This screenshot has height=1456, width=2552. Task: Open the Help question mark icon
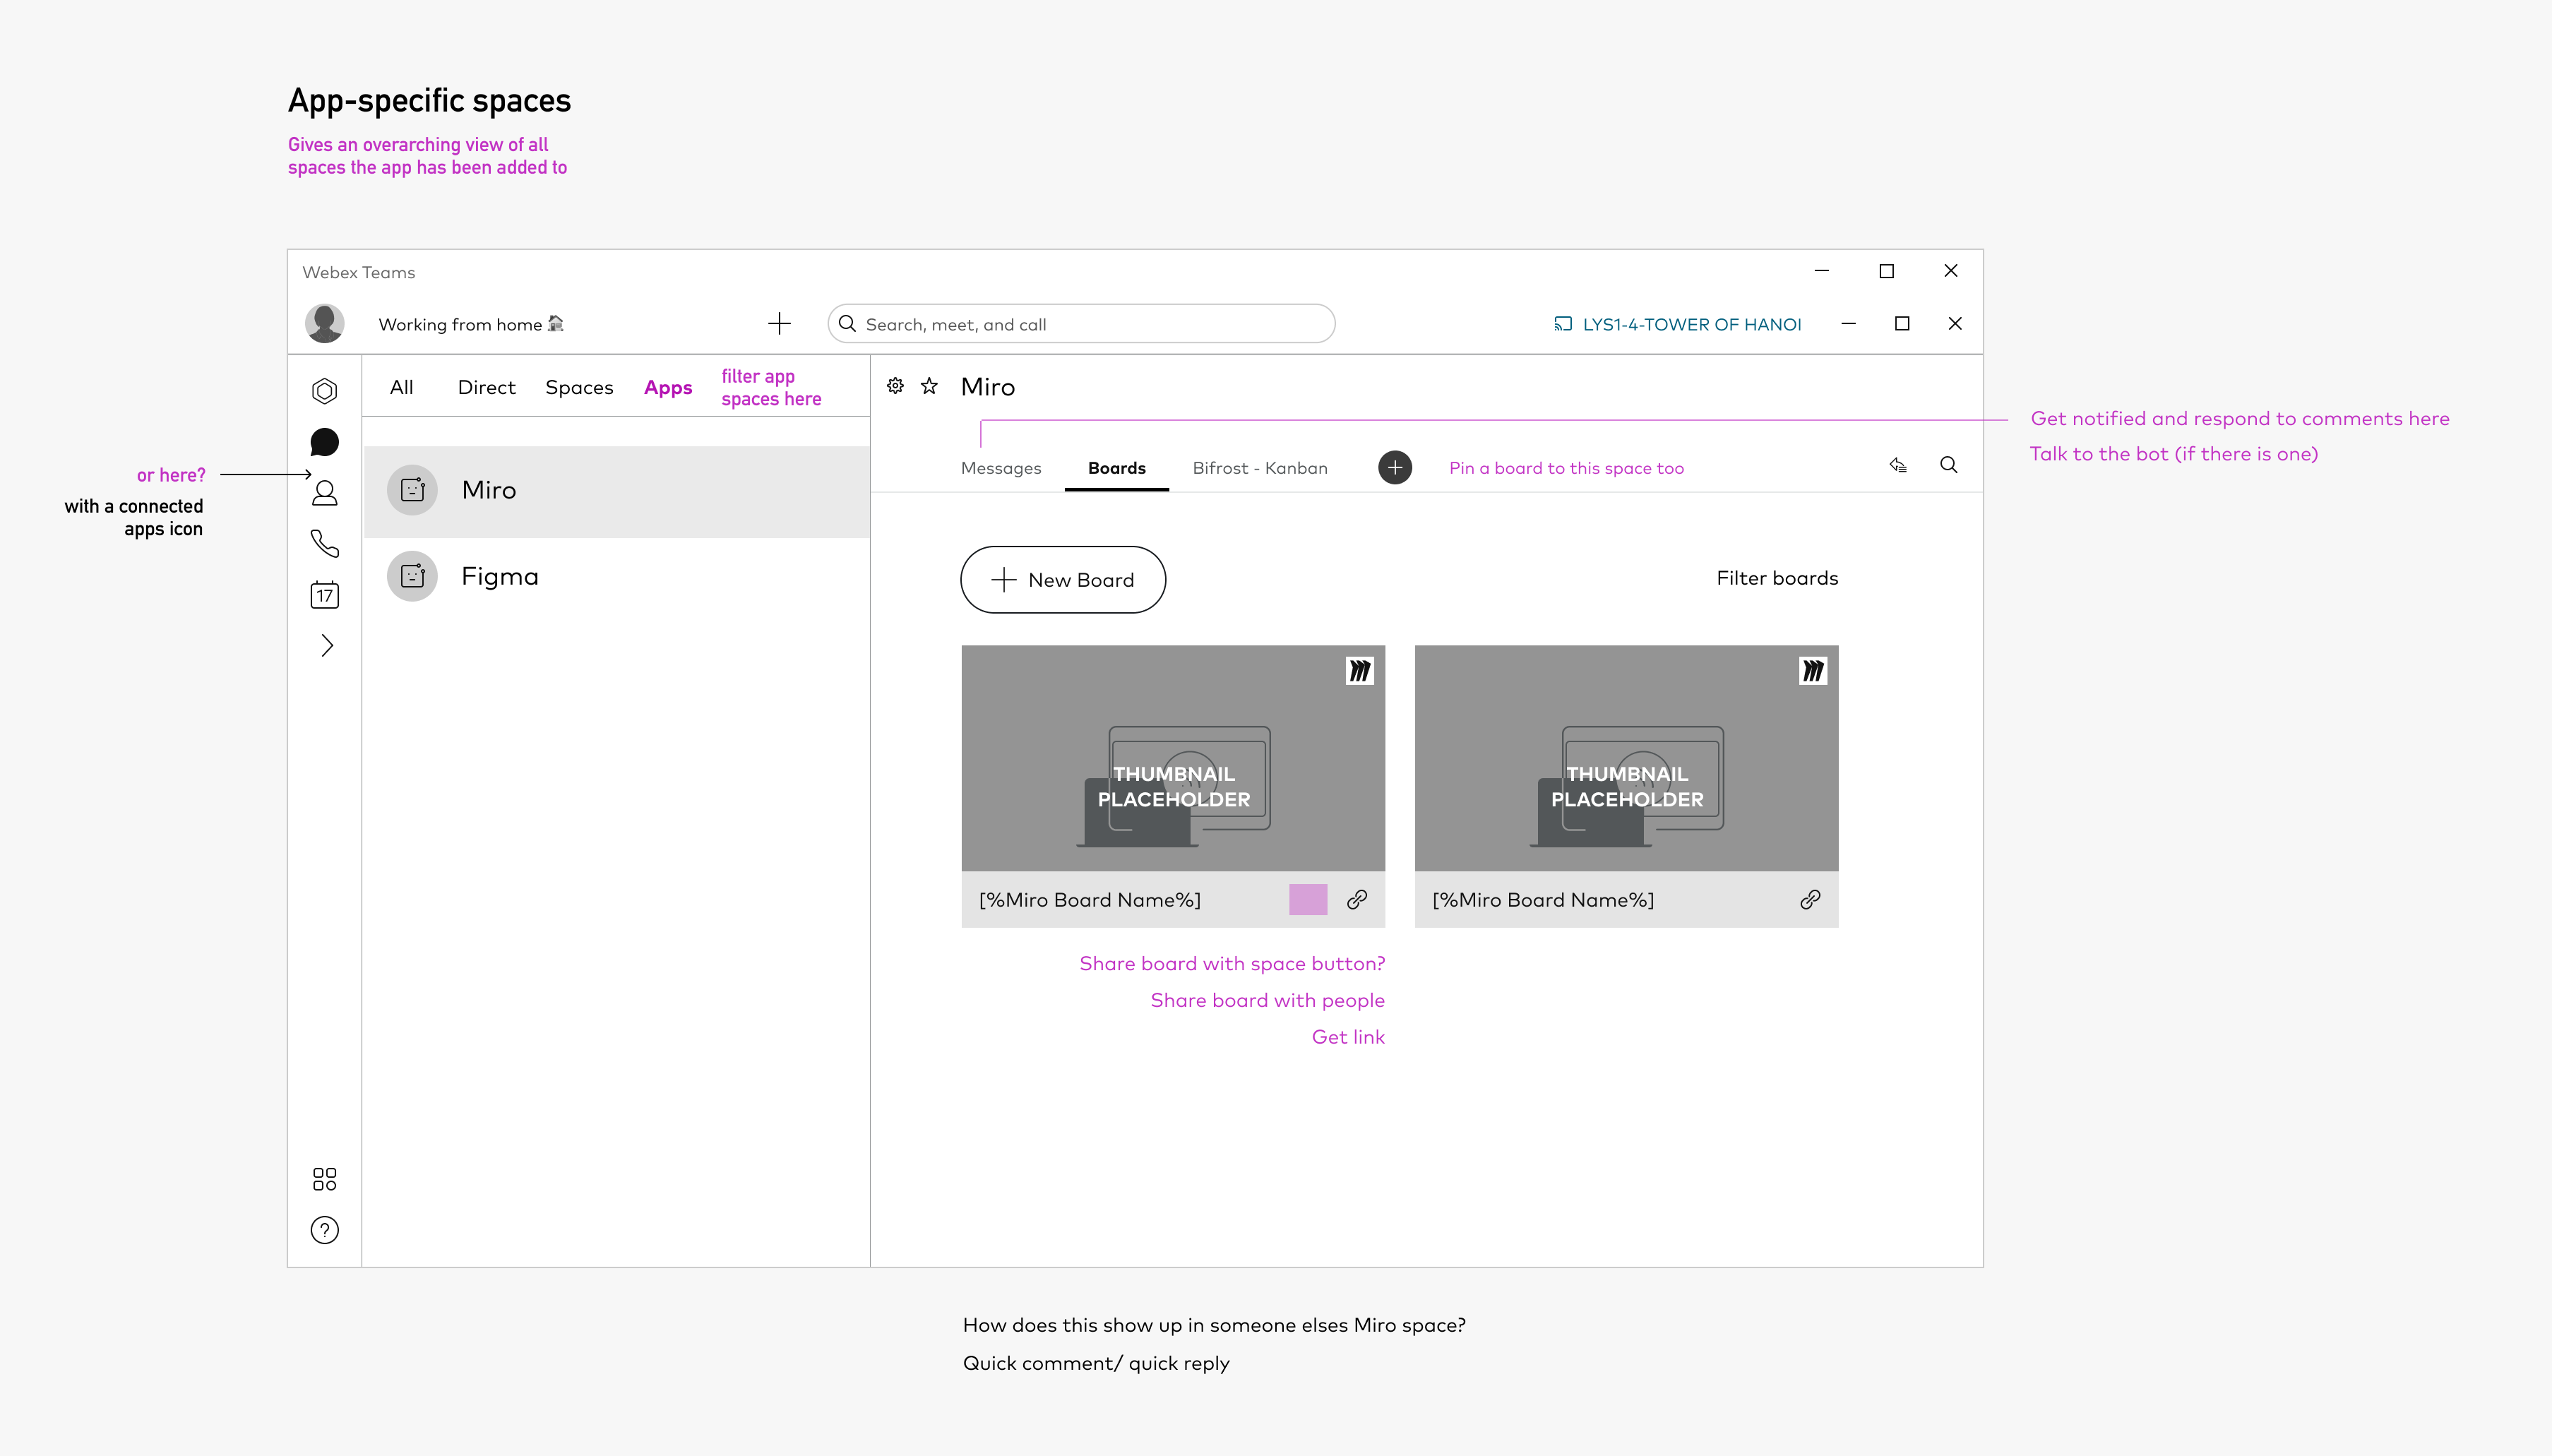[324, 1230]
